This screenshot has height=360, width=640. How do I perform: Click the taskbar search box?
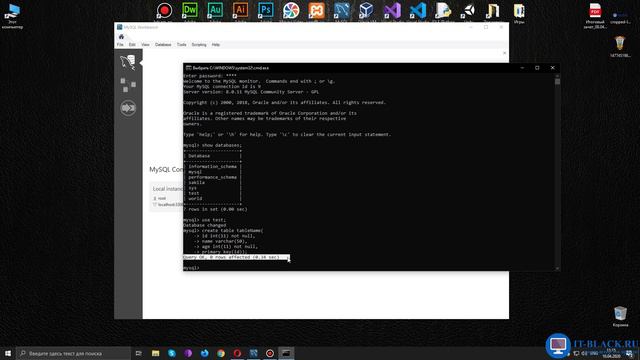coord(73,353)
